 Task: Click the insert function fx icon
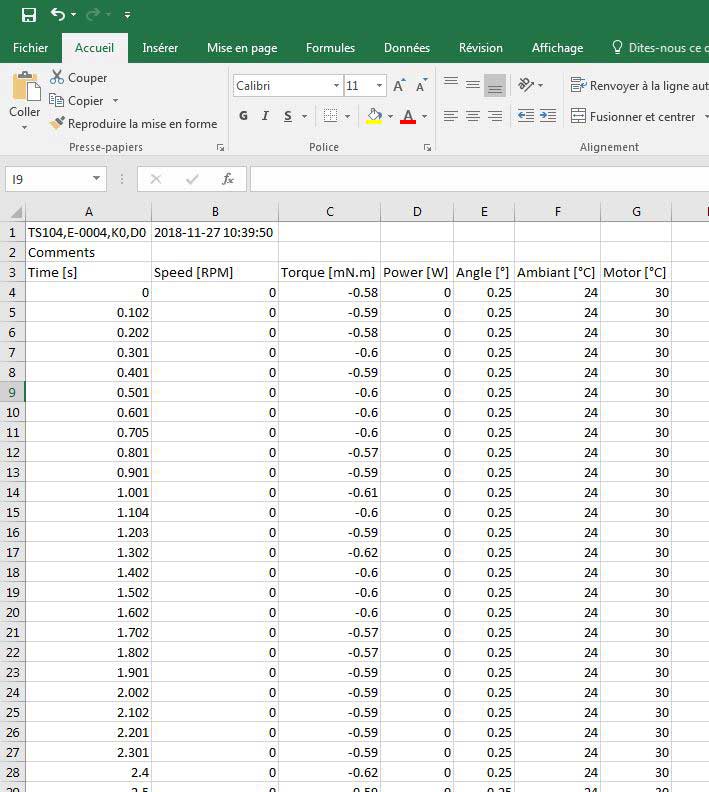coord(228,179)
